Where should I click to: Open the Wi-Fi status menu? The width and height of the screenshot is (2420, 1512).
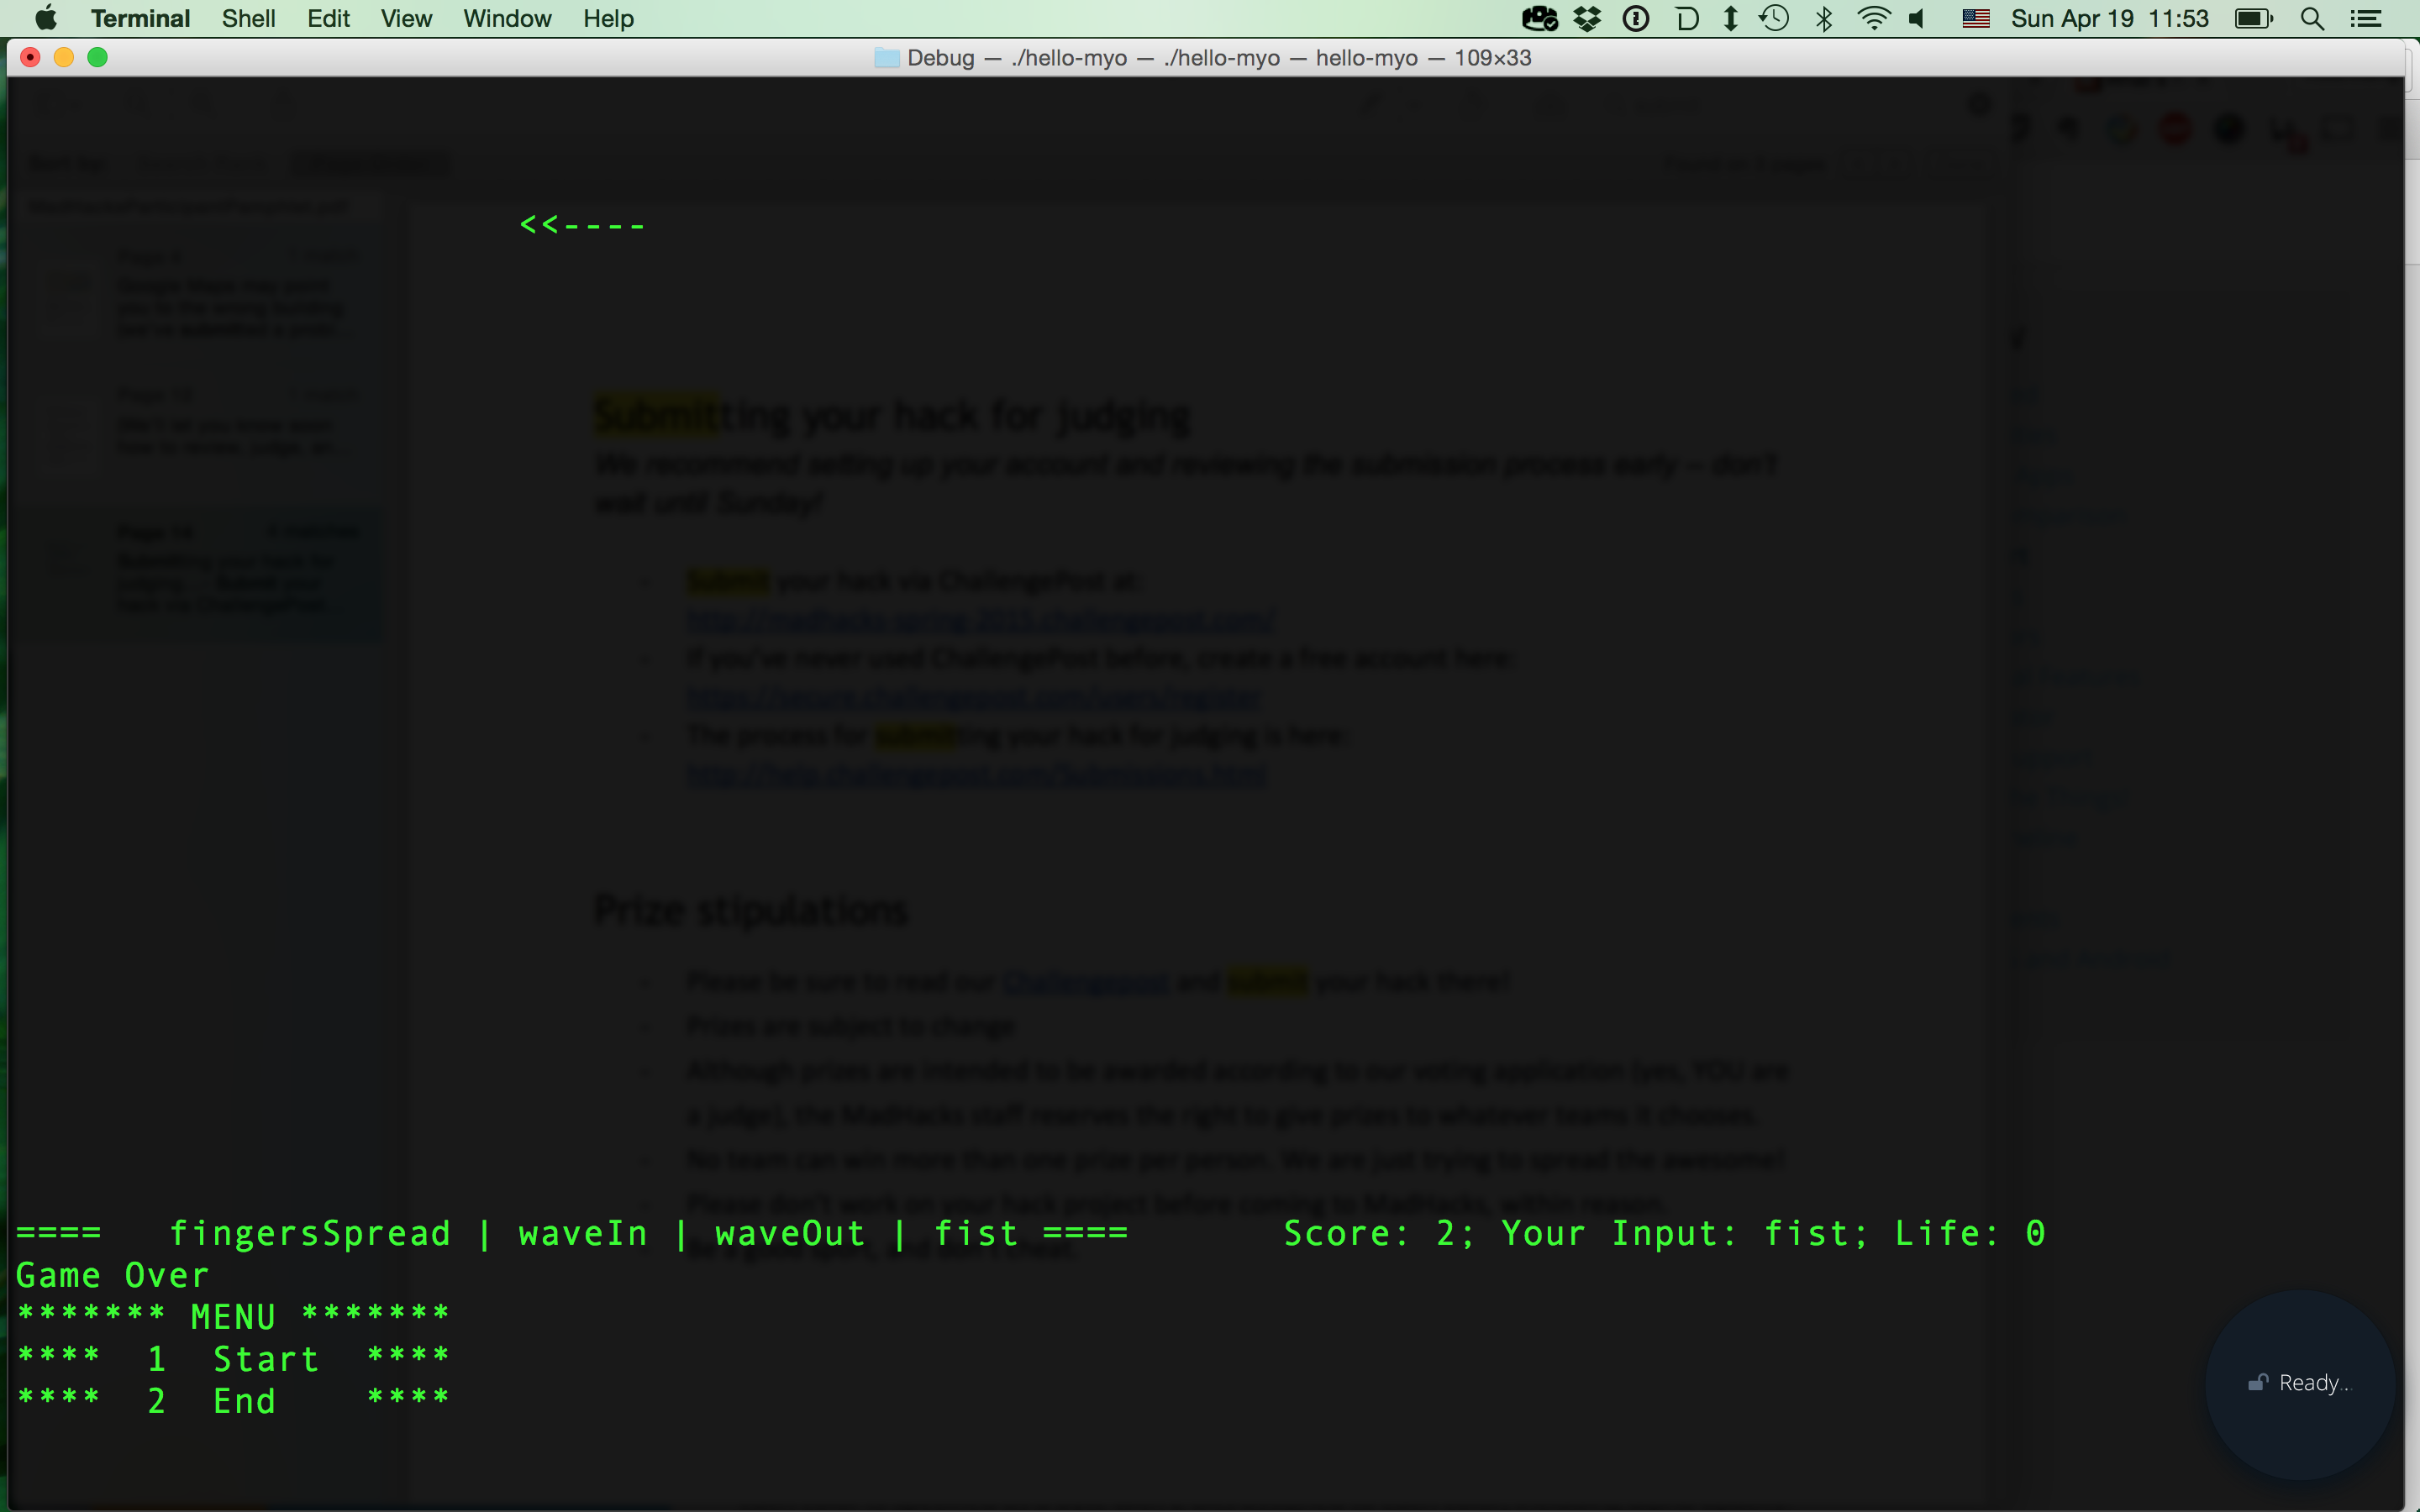[x=1873, y=19]
